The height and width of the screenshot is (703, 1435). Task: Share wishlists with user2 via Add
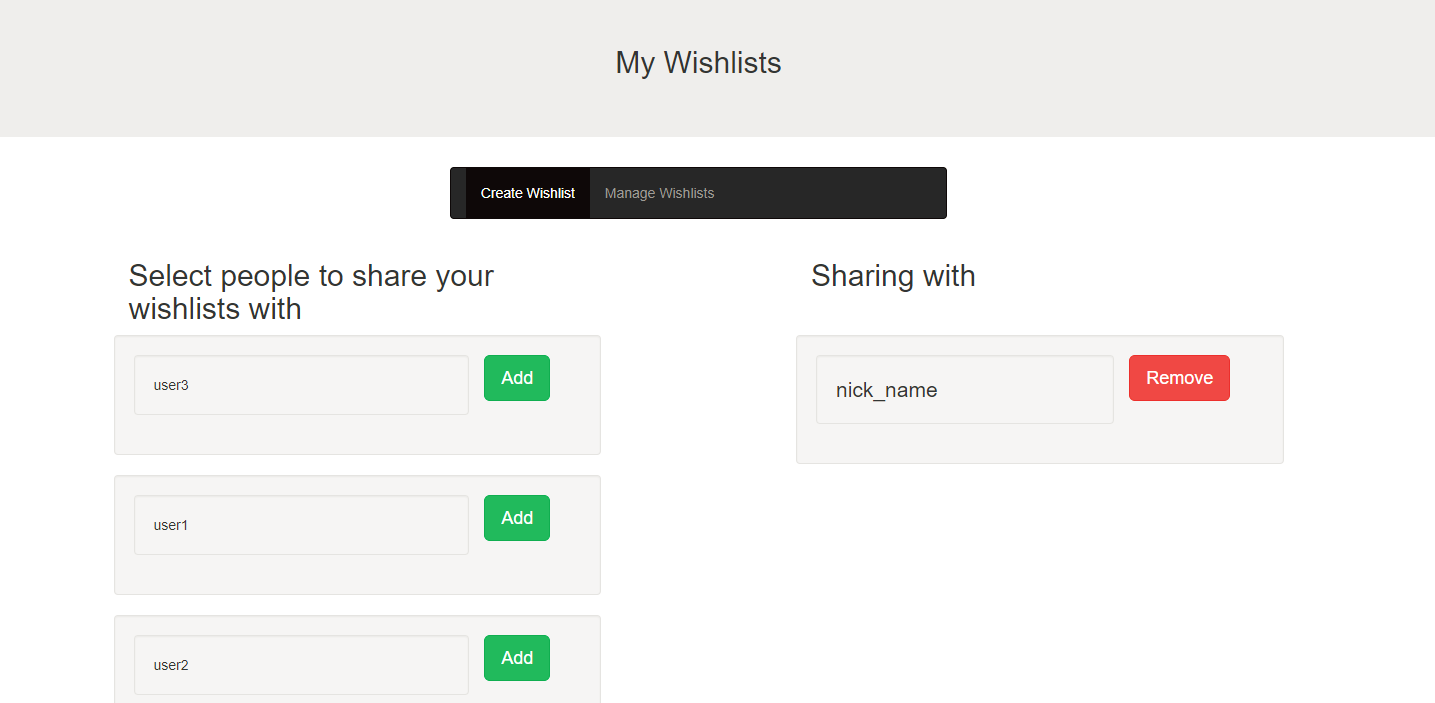517,658
